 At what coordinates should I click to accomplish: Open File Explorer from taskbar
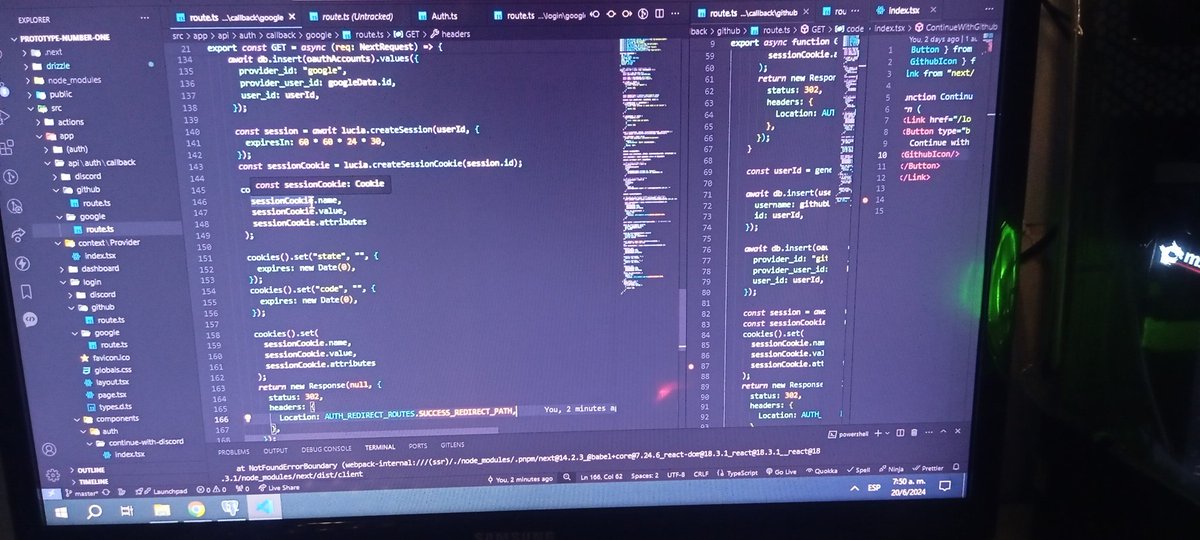[x=162, y=510]
